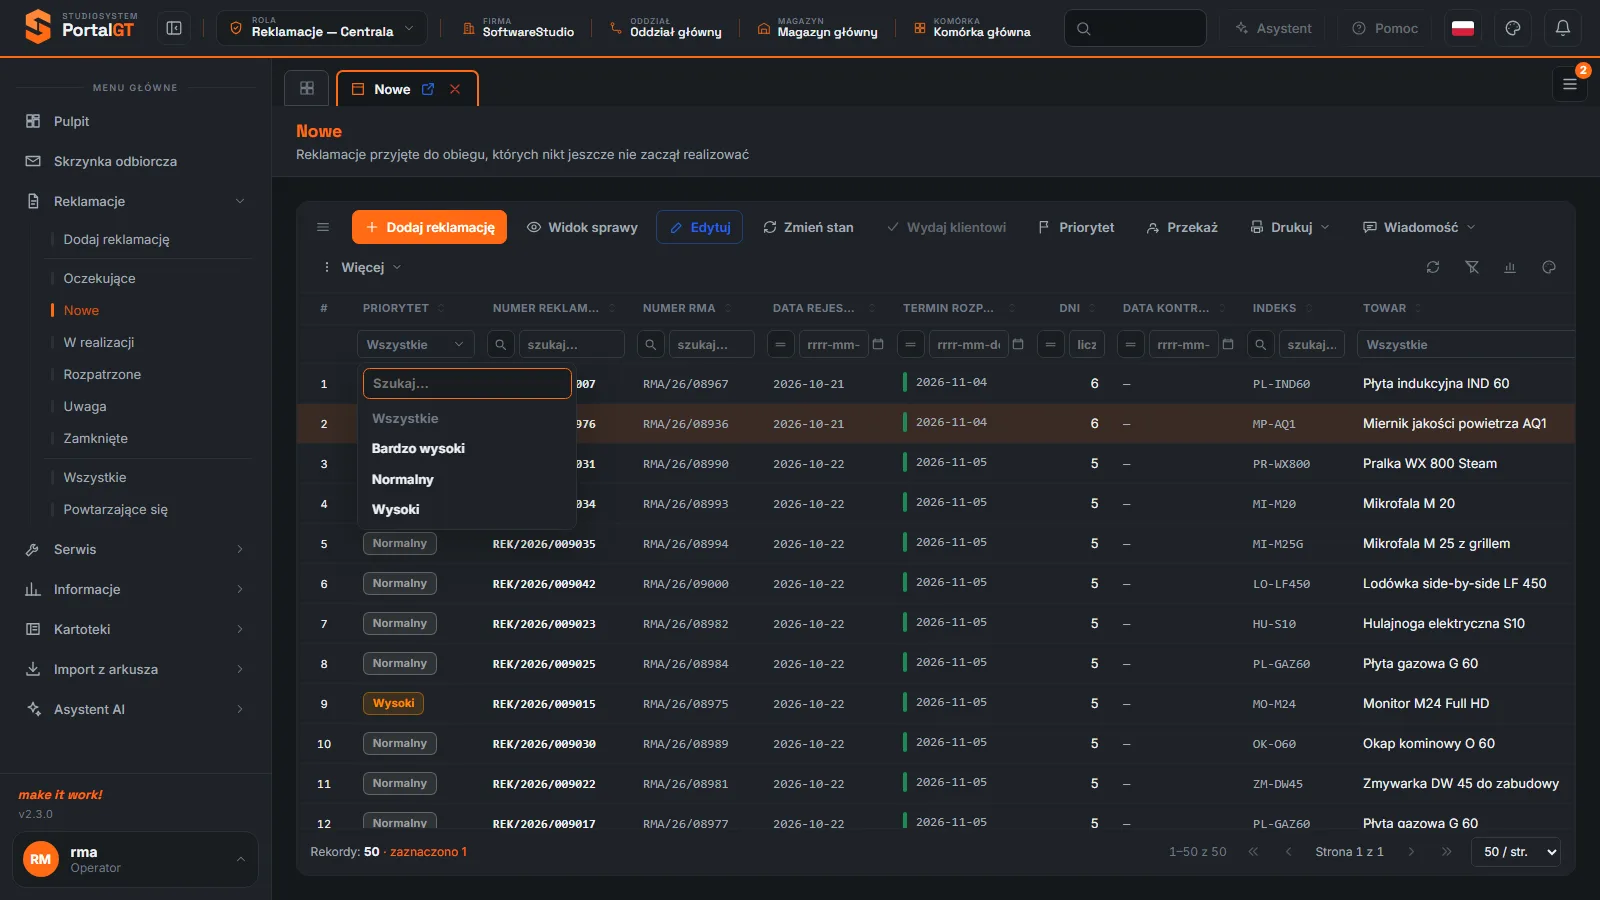Click search field in priority dropdown
The width and height of the screenshot is (1600, 900).
(x=467, y=383)
